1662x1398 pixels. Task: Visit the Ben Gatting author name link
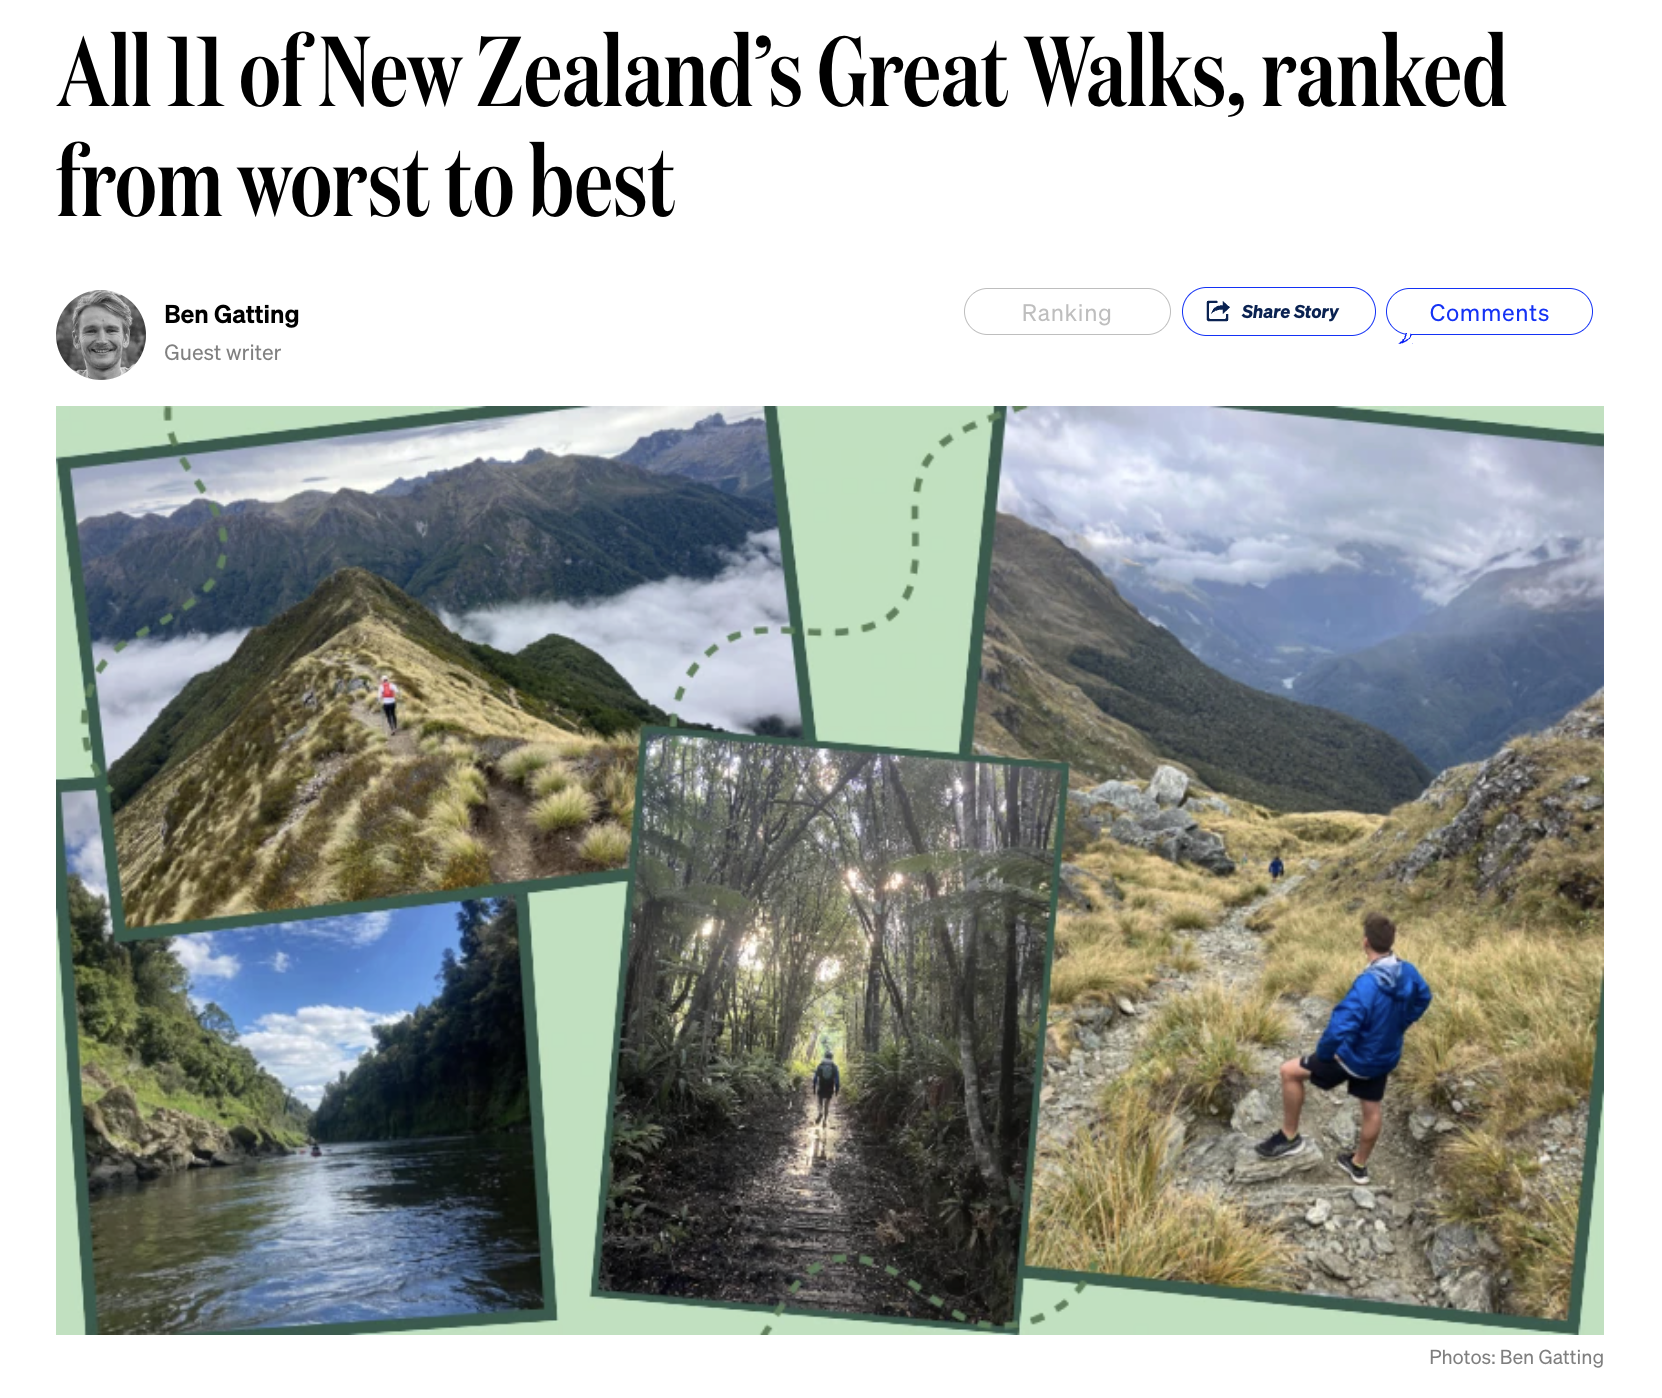coord(231,314)
